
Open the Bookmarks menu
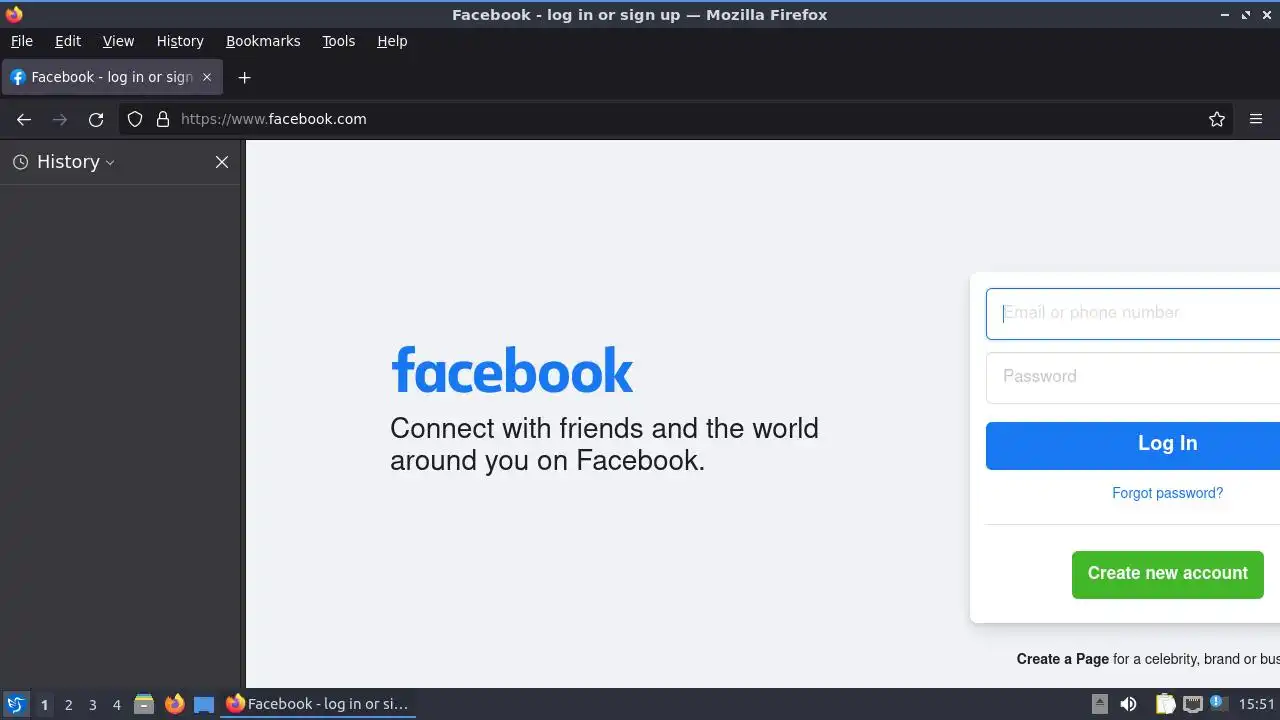(263, 41)
